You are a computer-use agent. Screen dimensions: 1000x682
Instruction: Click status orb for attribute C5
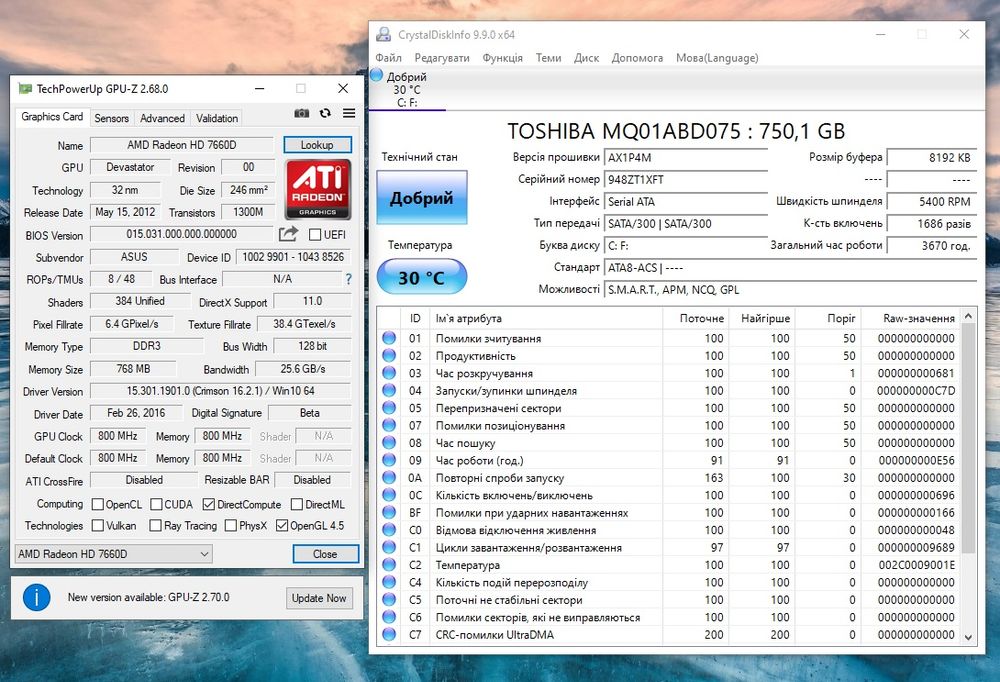click(x=389, y=600)
